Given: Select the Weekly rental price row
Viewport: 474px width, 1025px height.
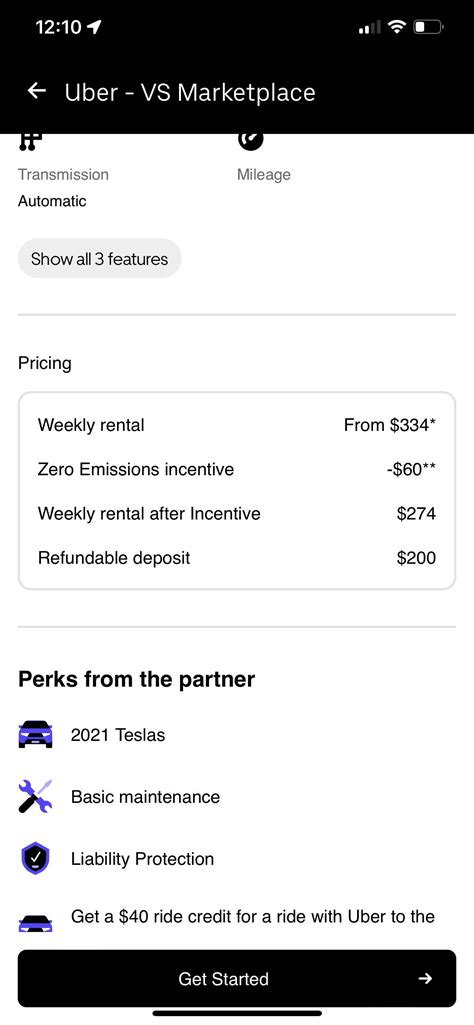Looking at the screenshot, I should [237, 425].
